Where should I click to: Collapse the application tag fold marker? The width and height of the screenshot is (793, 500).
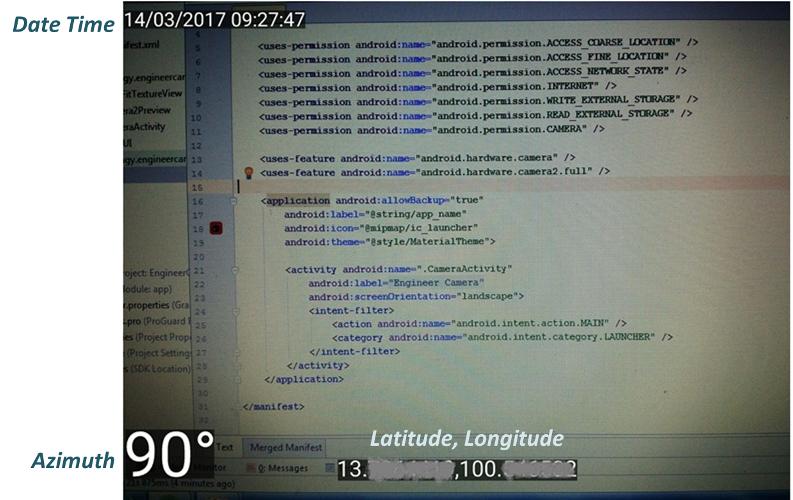pyautogui.click(x=234, y=201)
